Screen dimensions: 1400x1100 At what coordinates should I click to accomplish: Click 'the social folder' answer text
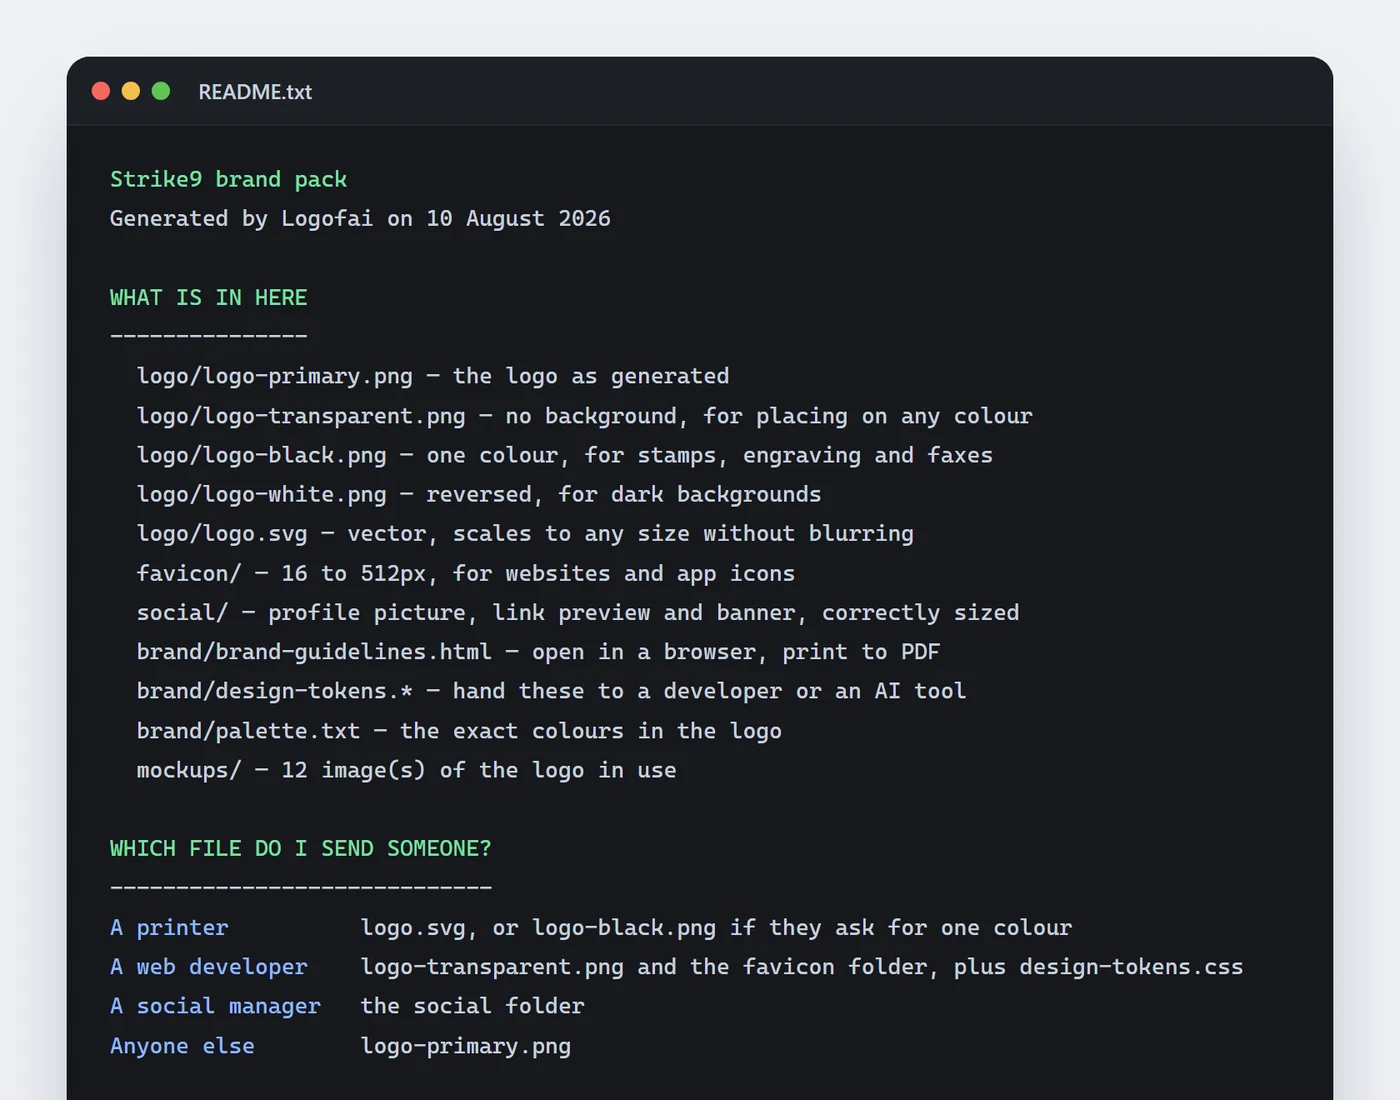click(472, 1006)
